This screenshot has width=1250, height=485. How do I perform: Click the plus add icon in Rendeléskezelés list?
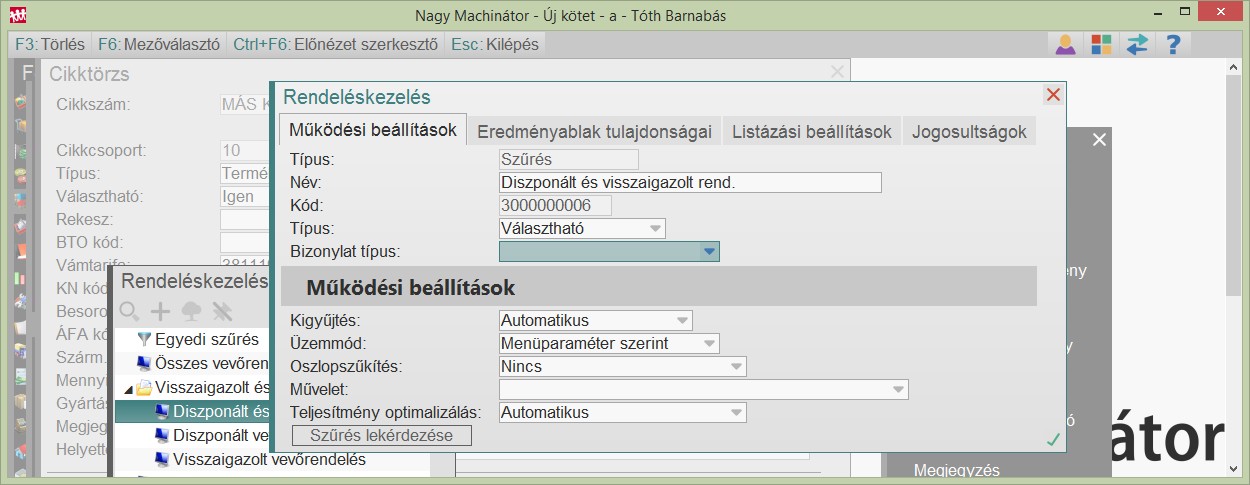coord(160,311)
